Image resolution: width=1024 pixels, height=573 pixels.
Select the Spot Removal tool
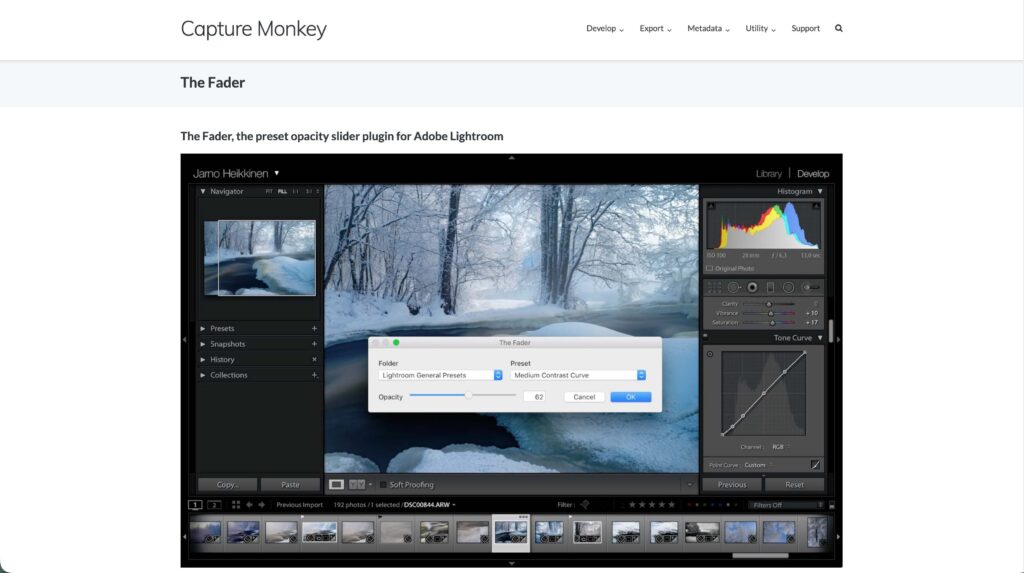(733, 287)
